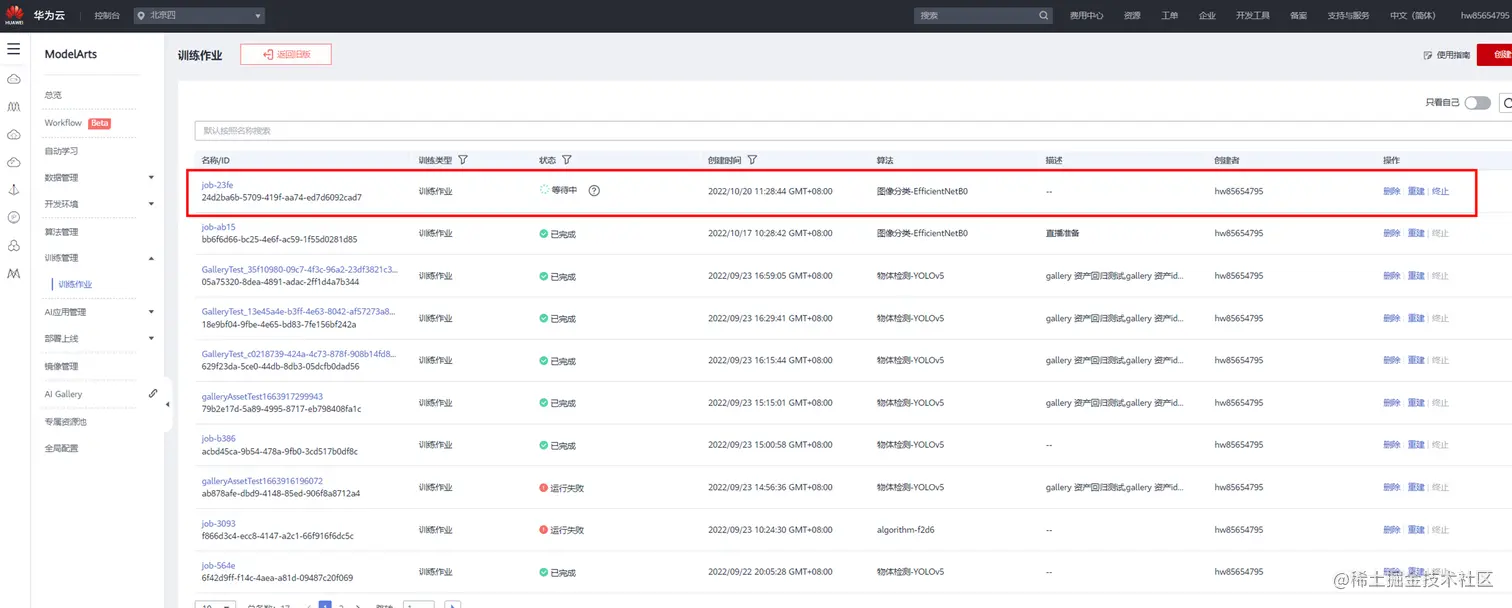Image resolution: width=1512 pixels, height=608 pixels.
Task: Click the red failed icon for job-3093
Action: 543,530
